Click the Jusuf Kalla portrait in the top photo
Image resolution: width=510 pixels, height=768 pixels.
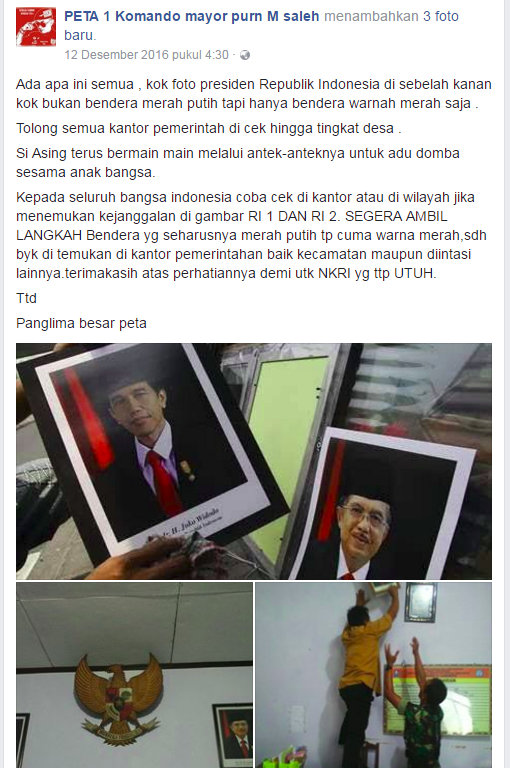(x=387, y=504)
